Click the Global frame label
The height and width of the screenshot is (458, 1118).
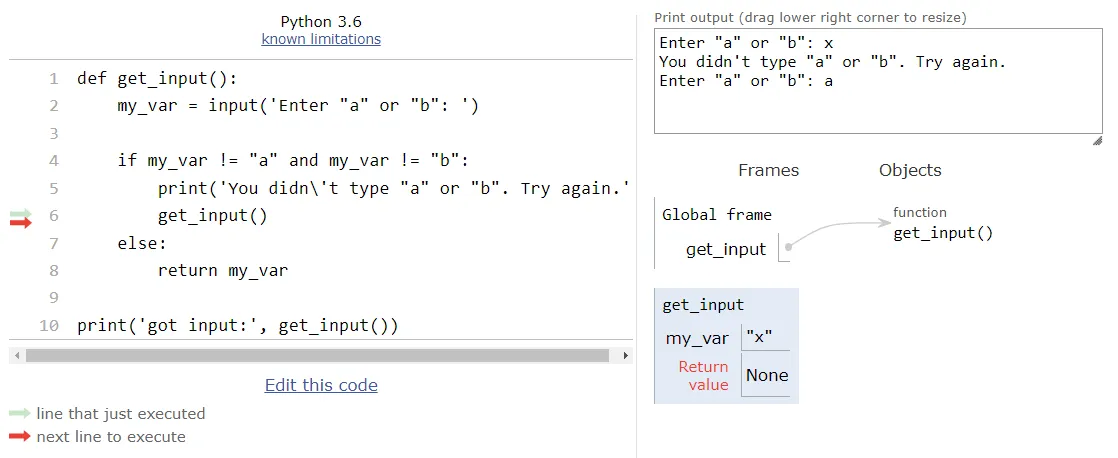717,214
